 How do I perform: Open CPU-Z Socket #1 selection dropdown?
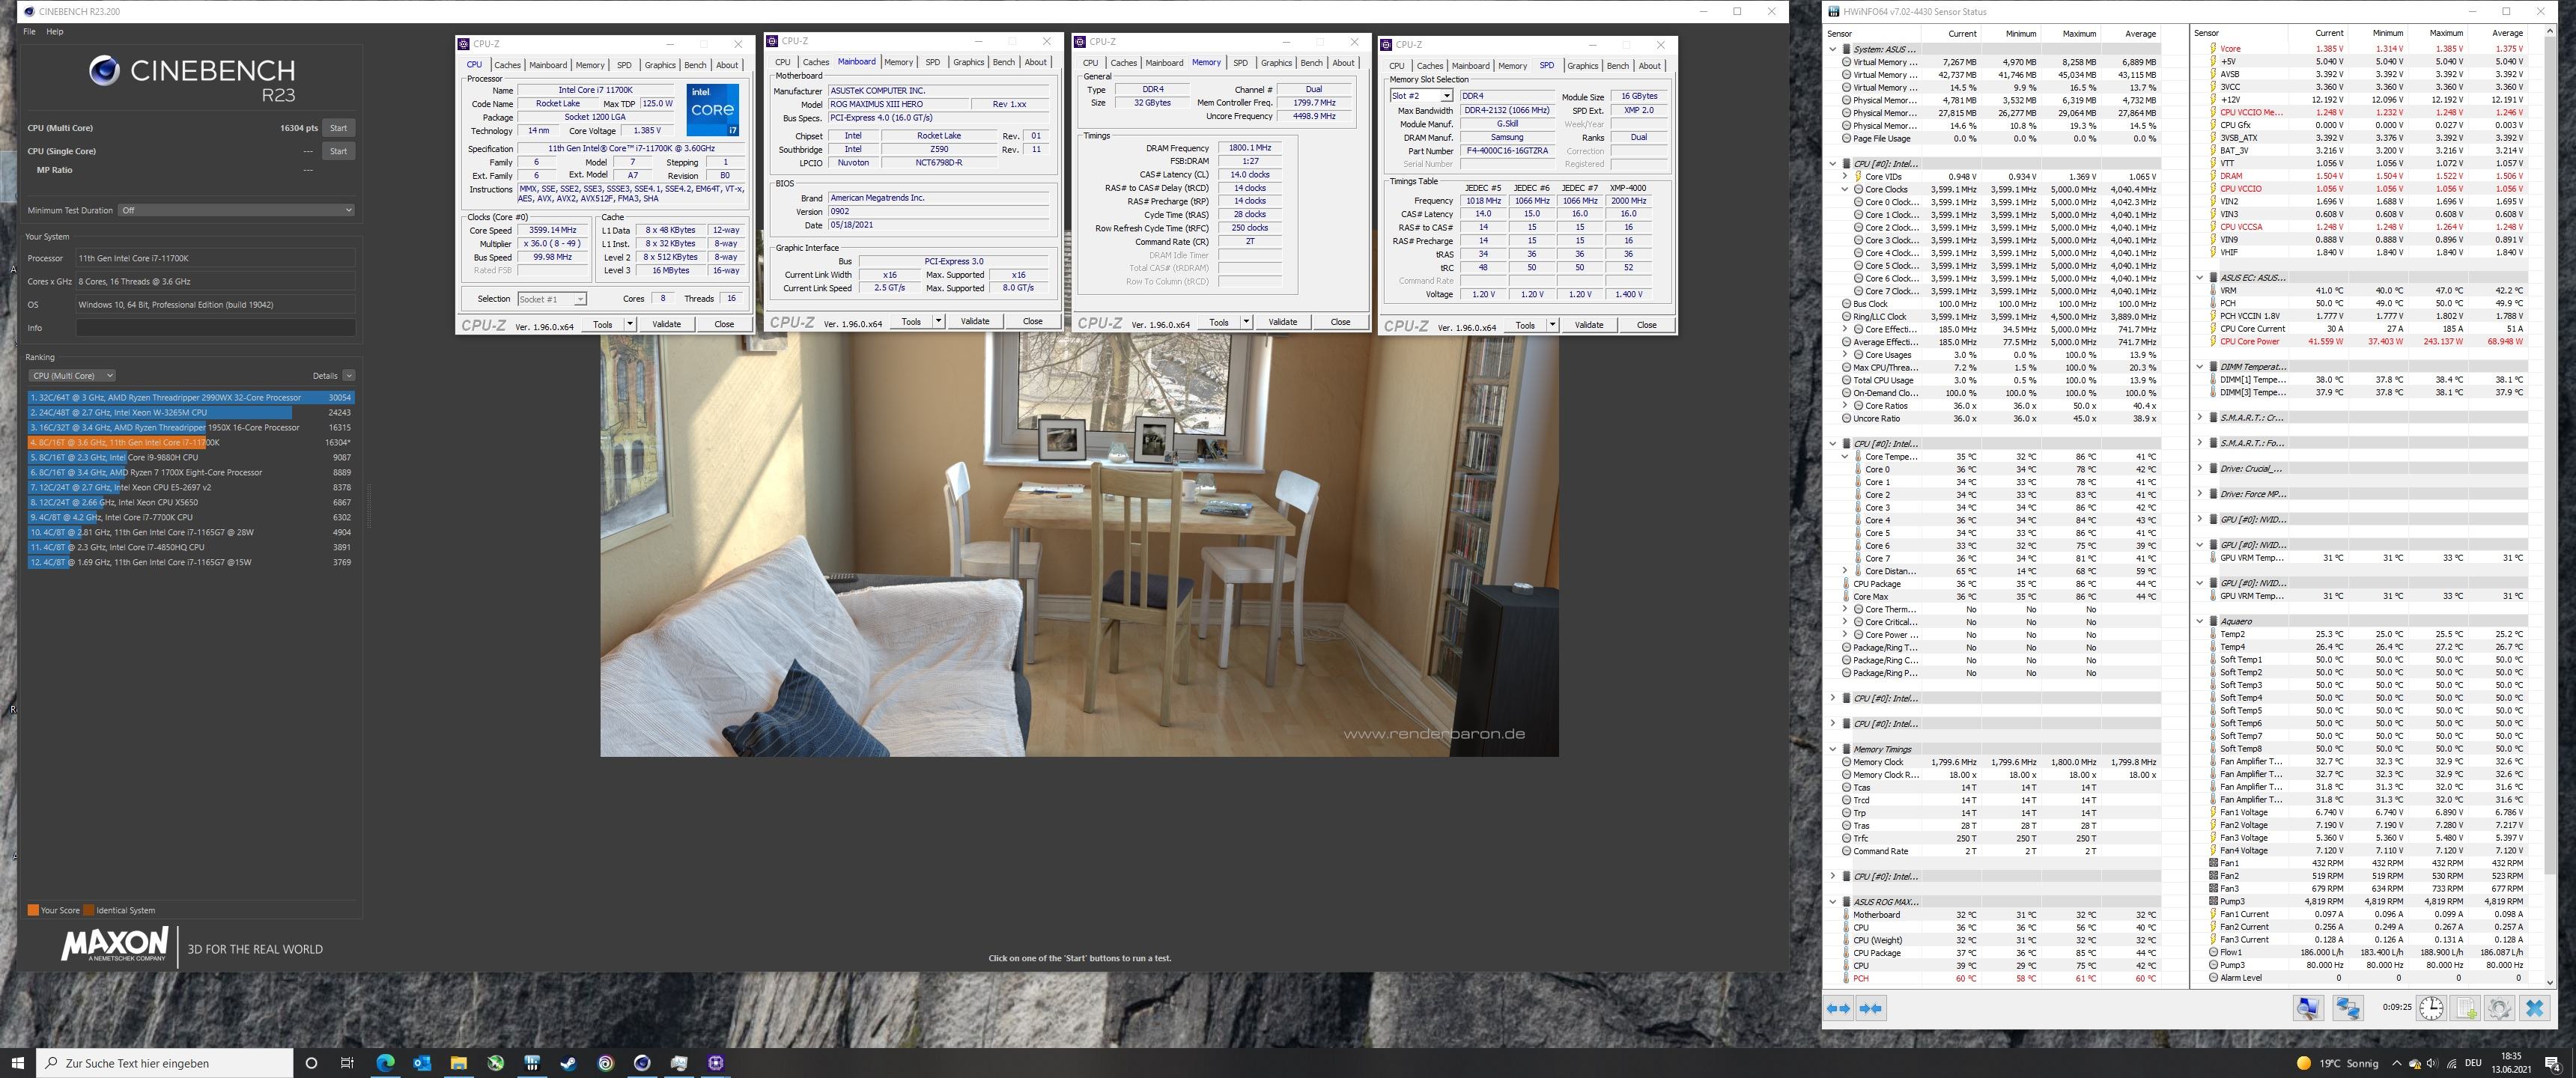point(552,299)
